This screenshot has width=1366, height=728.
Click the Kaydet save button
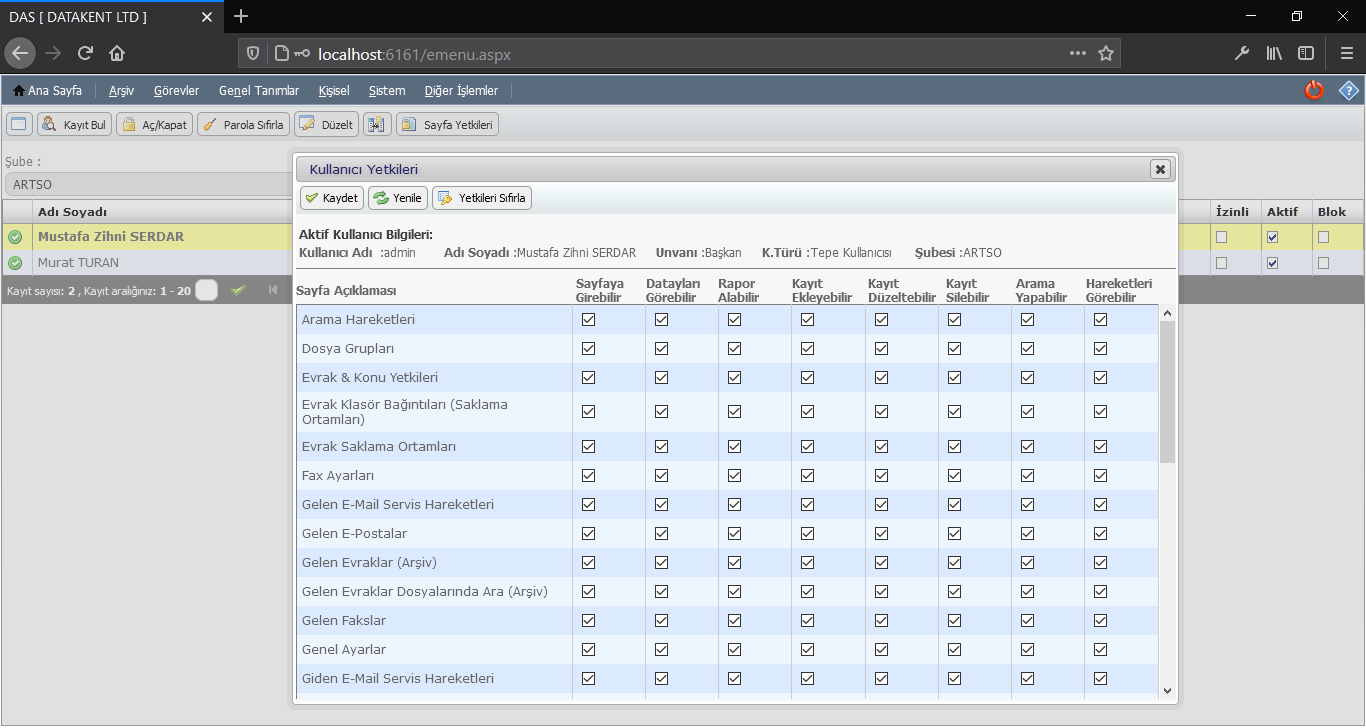pos(331,198)
